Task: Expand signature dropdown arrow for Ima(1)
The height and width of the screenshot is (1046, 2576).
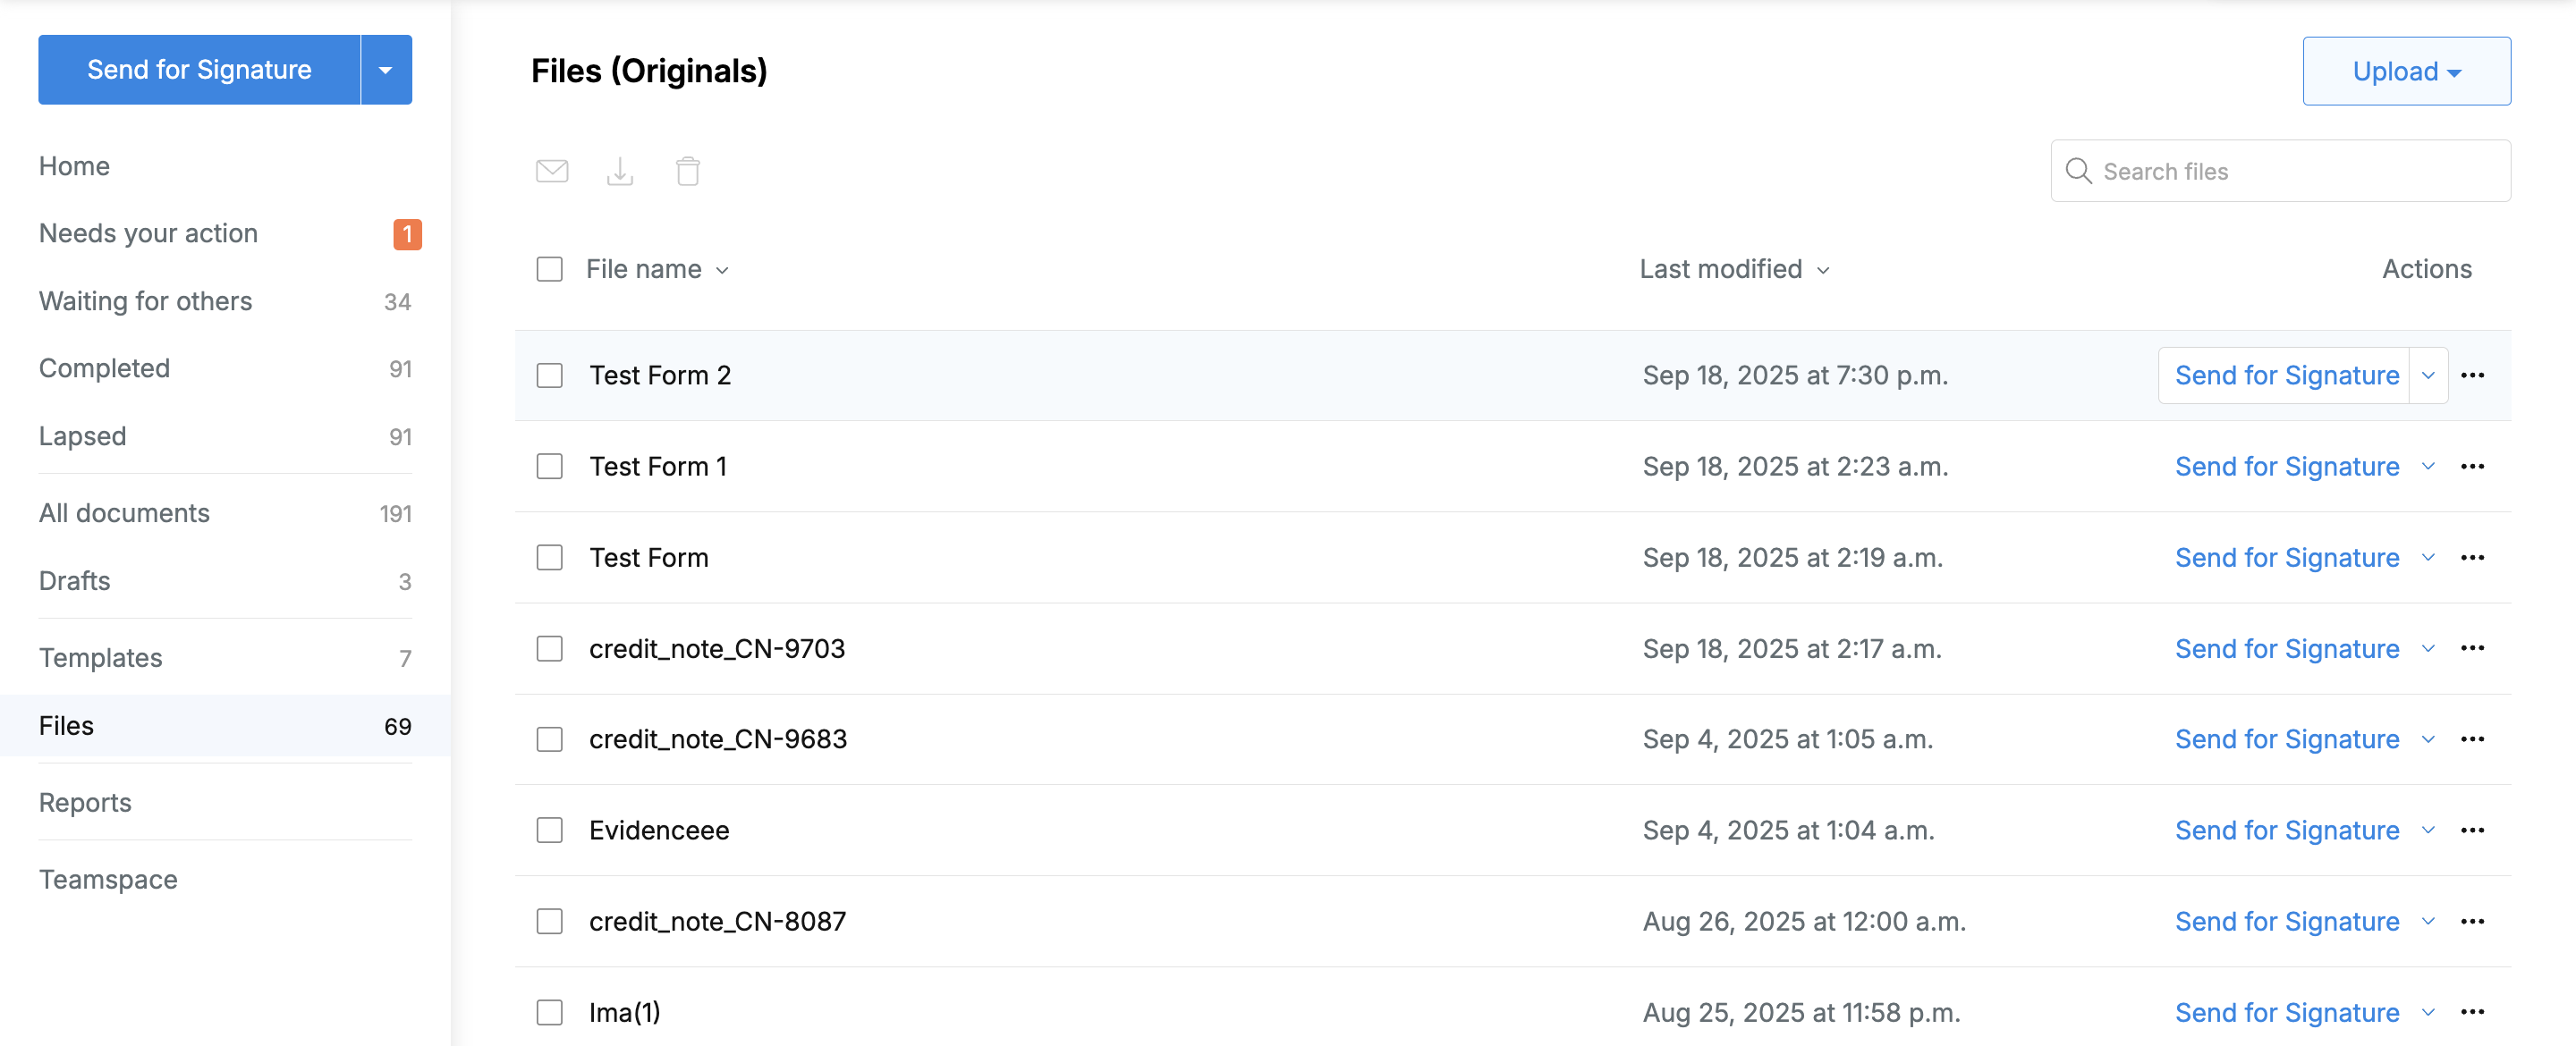Action: 2428,1012
